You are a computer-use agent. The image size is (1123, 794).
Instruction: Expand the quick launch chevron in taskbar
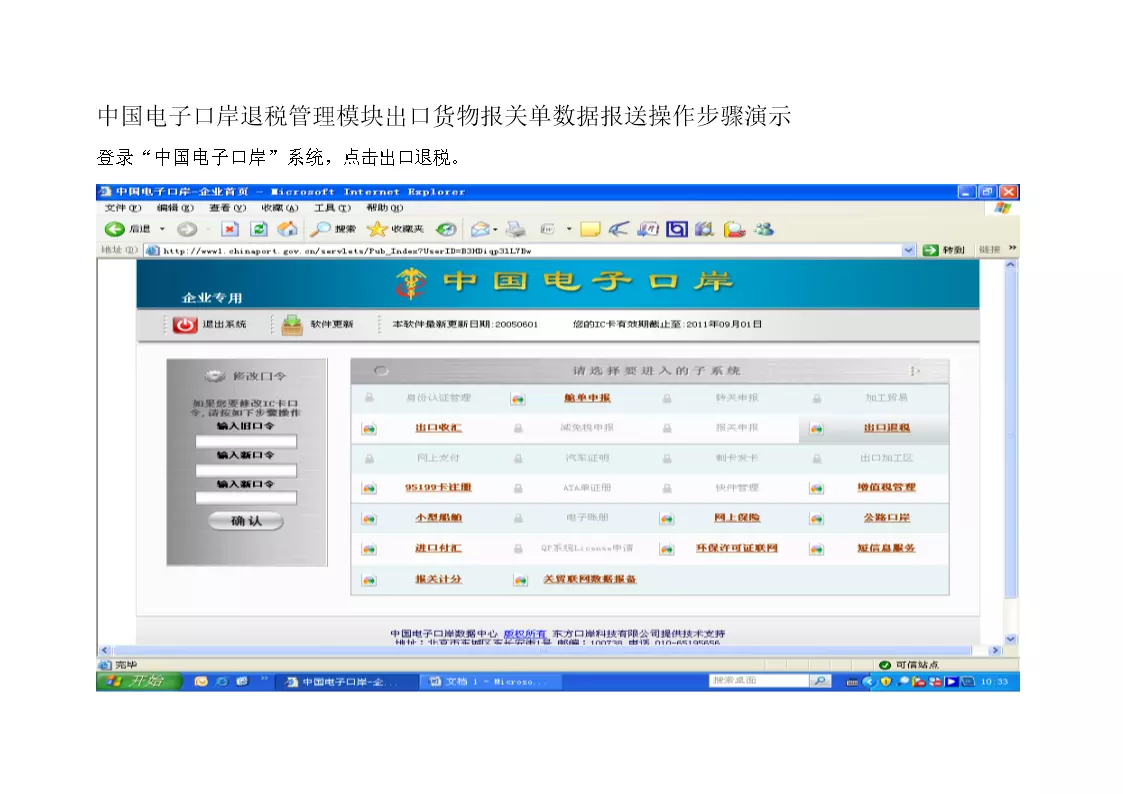tap(264, 678)
